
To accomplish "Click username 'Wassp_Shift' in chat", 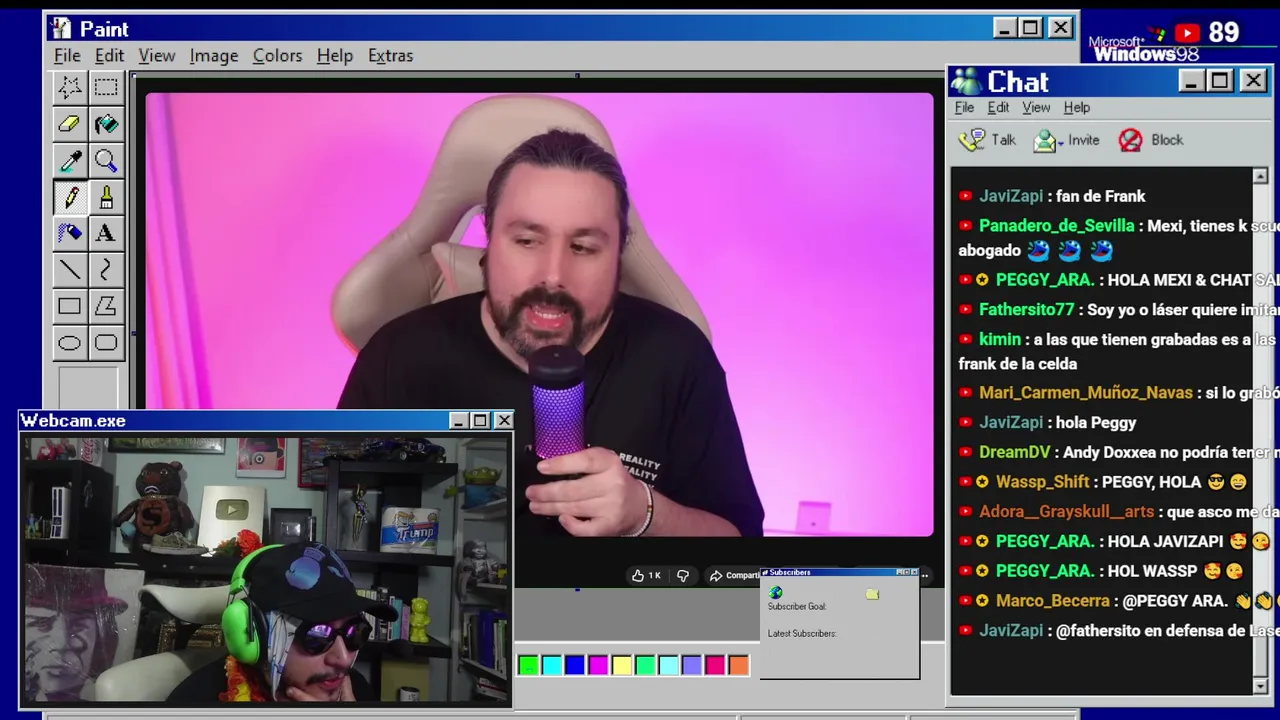I will click(x=1042, y=482).
